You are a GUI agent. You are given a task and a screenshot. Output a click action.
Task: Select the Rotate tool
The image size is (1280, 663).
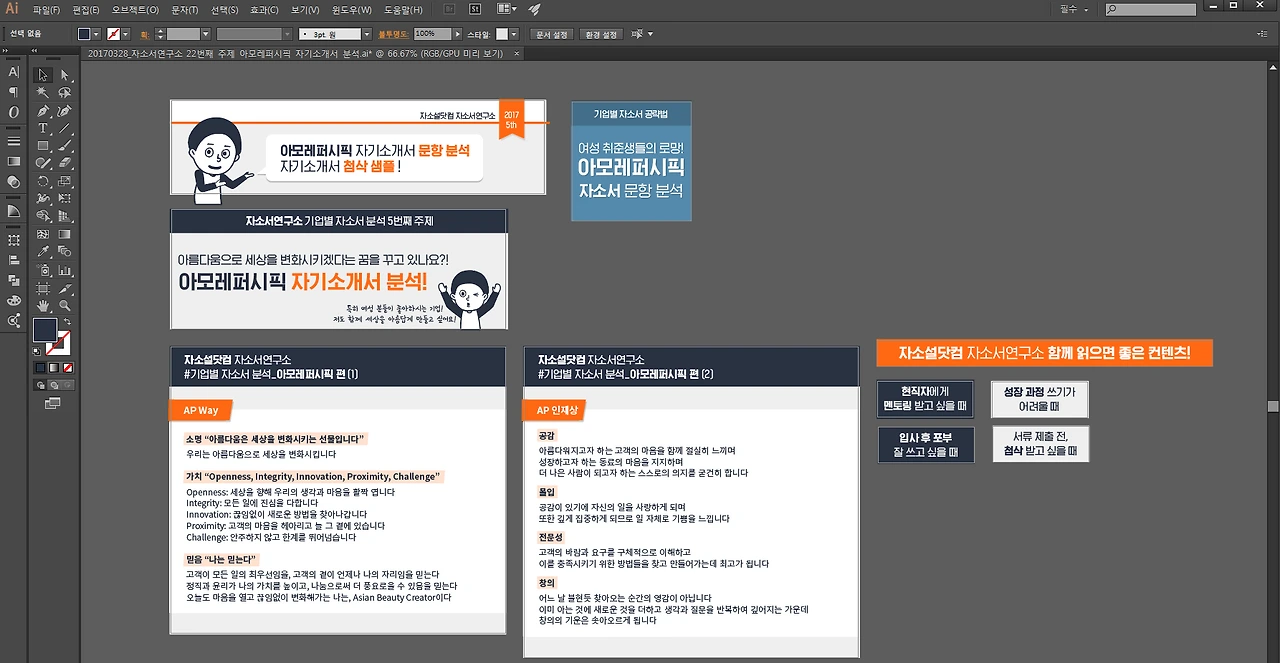point(43,181)
